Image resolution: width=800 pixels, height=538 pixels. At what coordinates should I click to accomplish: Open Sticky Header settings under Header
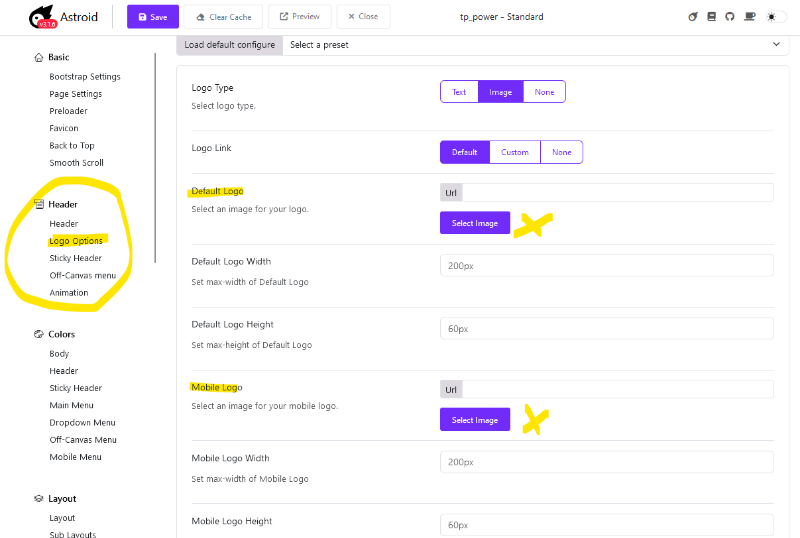click(76, 258)
